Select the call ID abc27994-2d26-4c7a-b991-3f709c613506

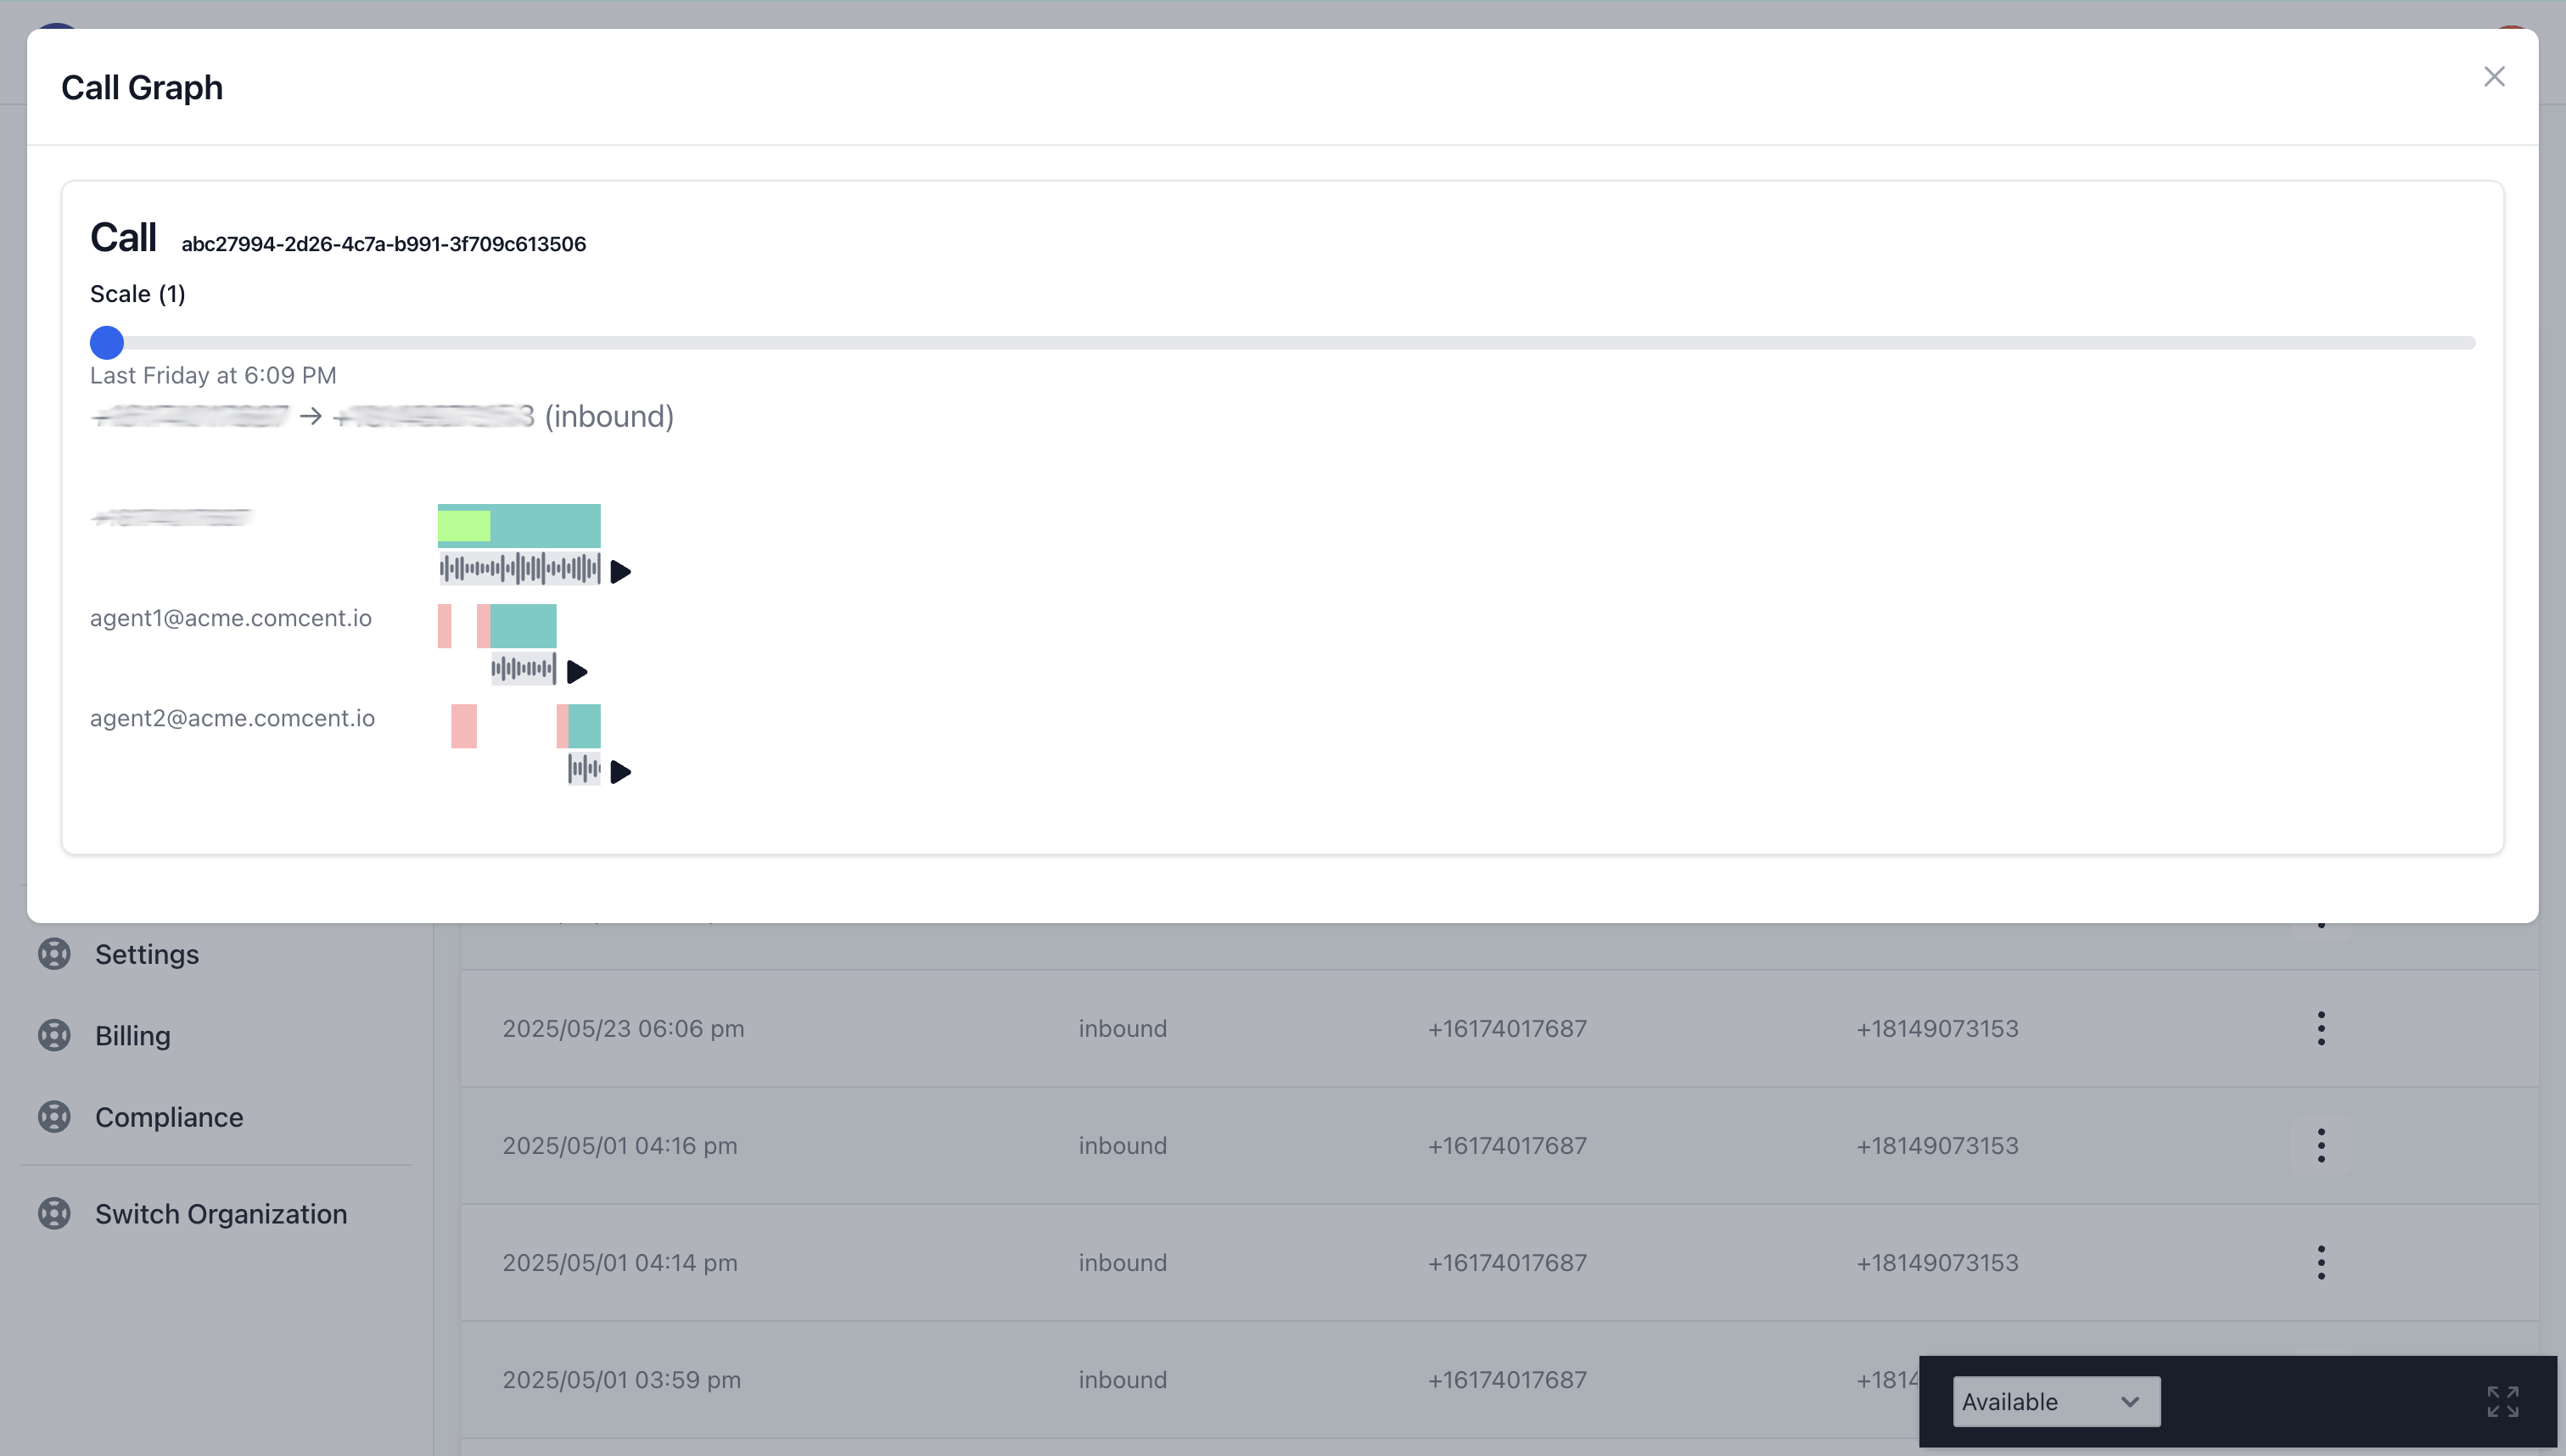coord(384,244)
